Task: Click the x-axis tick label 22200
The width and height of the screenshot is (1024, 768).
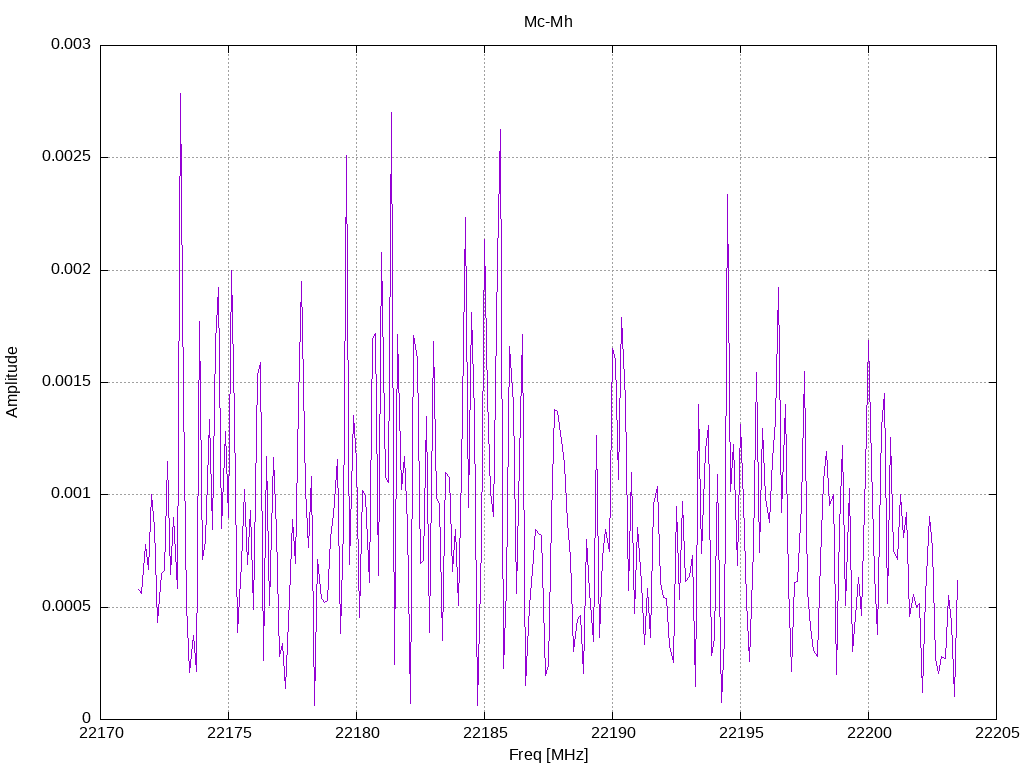Action: pyautogui.click(x=869, y=733)
